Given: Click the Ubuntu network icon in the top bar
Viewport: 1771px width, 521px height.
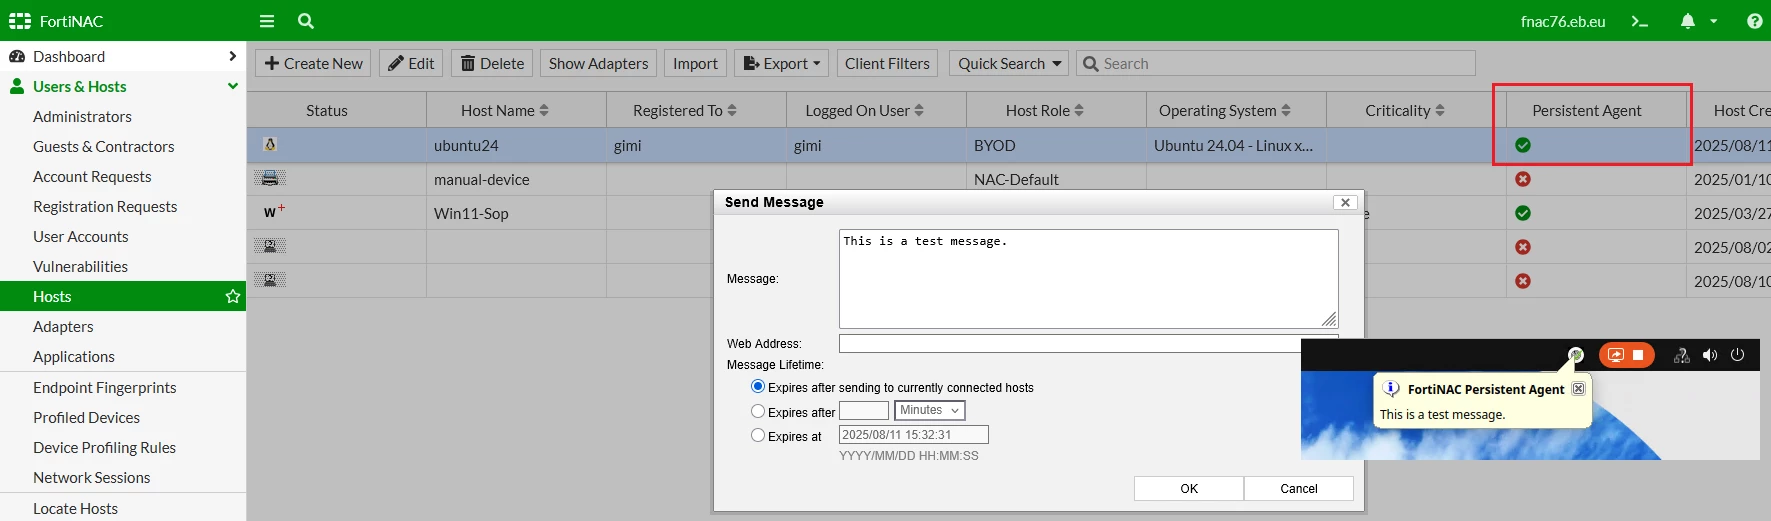Looking at the screenshot, I should click(1682, 355).
